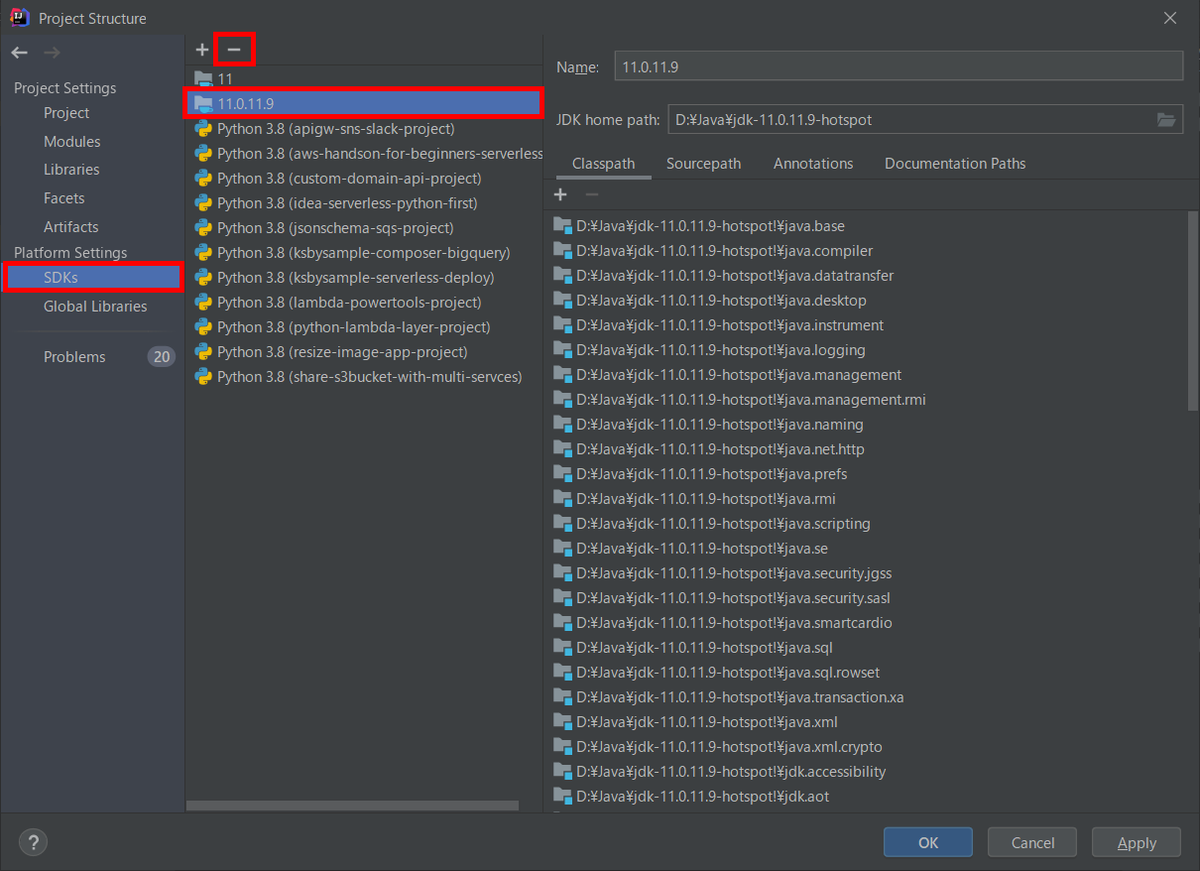Click the SDK list horizontal scrollbar
This screenshot has width=1200, height=871.
352,805
